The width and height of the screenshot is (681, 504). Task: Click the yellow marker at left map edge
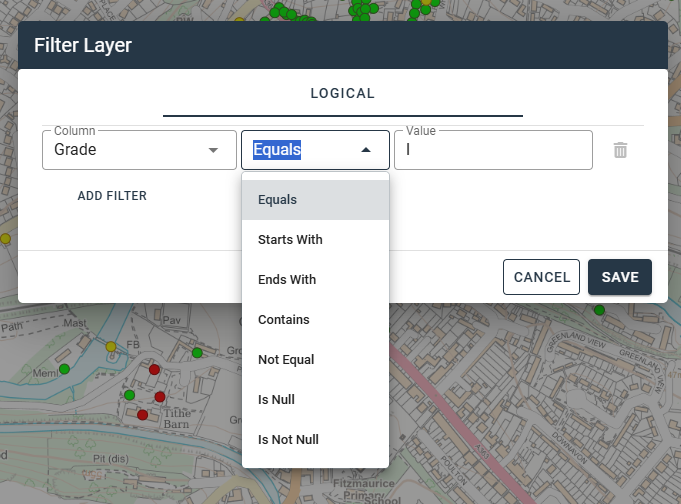(x=5, y=239)
